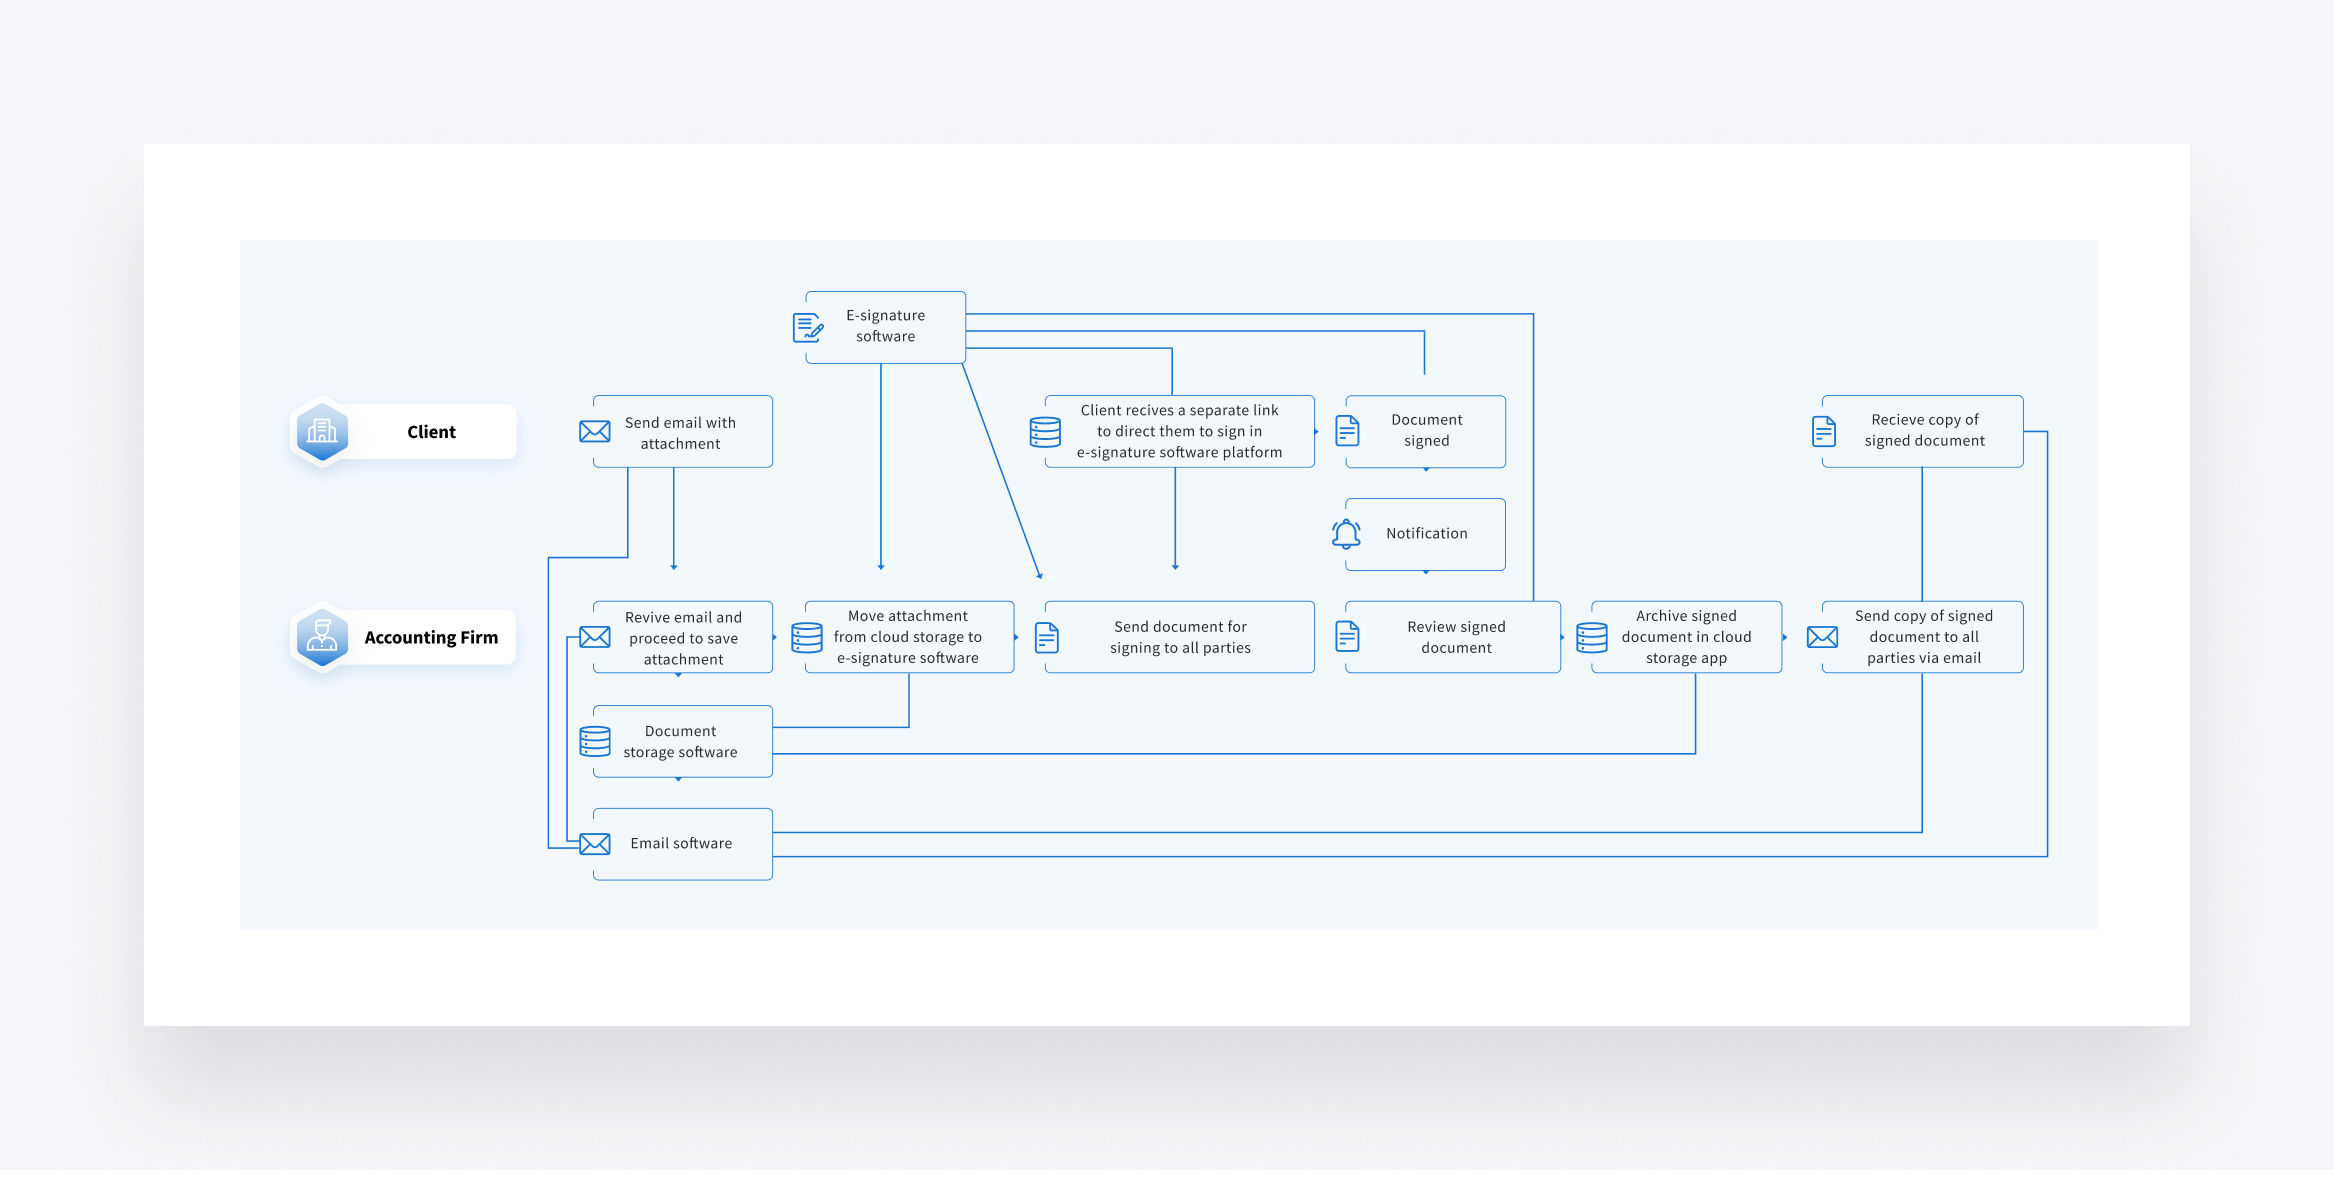This screenshot has height=1188, width=2334.
Task: Click the Client building hexagon icon
Action: click(322, 432)
